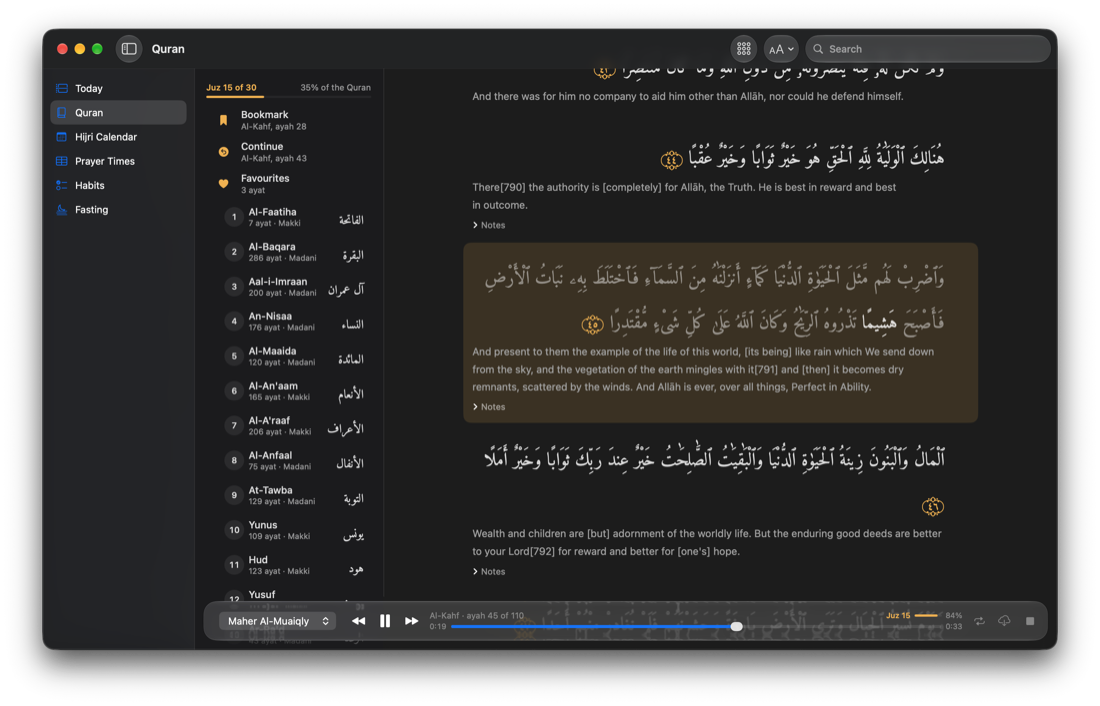Click Arabic text of ayah 46

[x=714, y=458]
